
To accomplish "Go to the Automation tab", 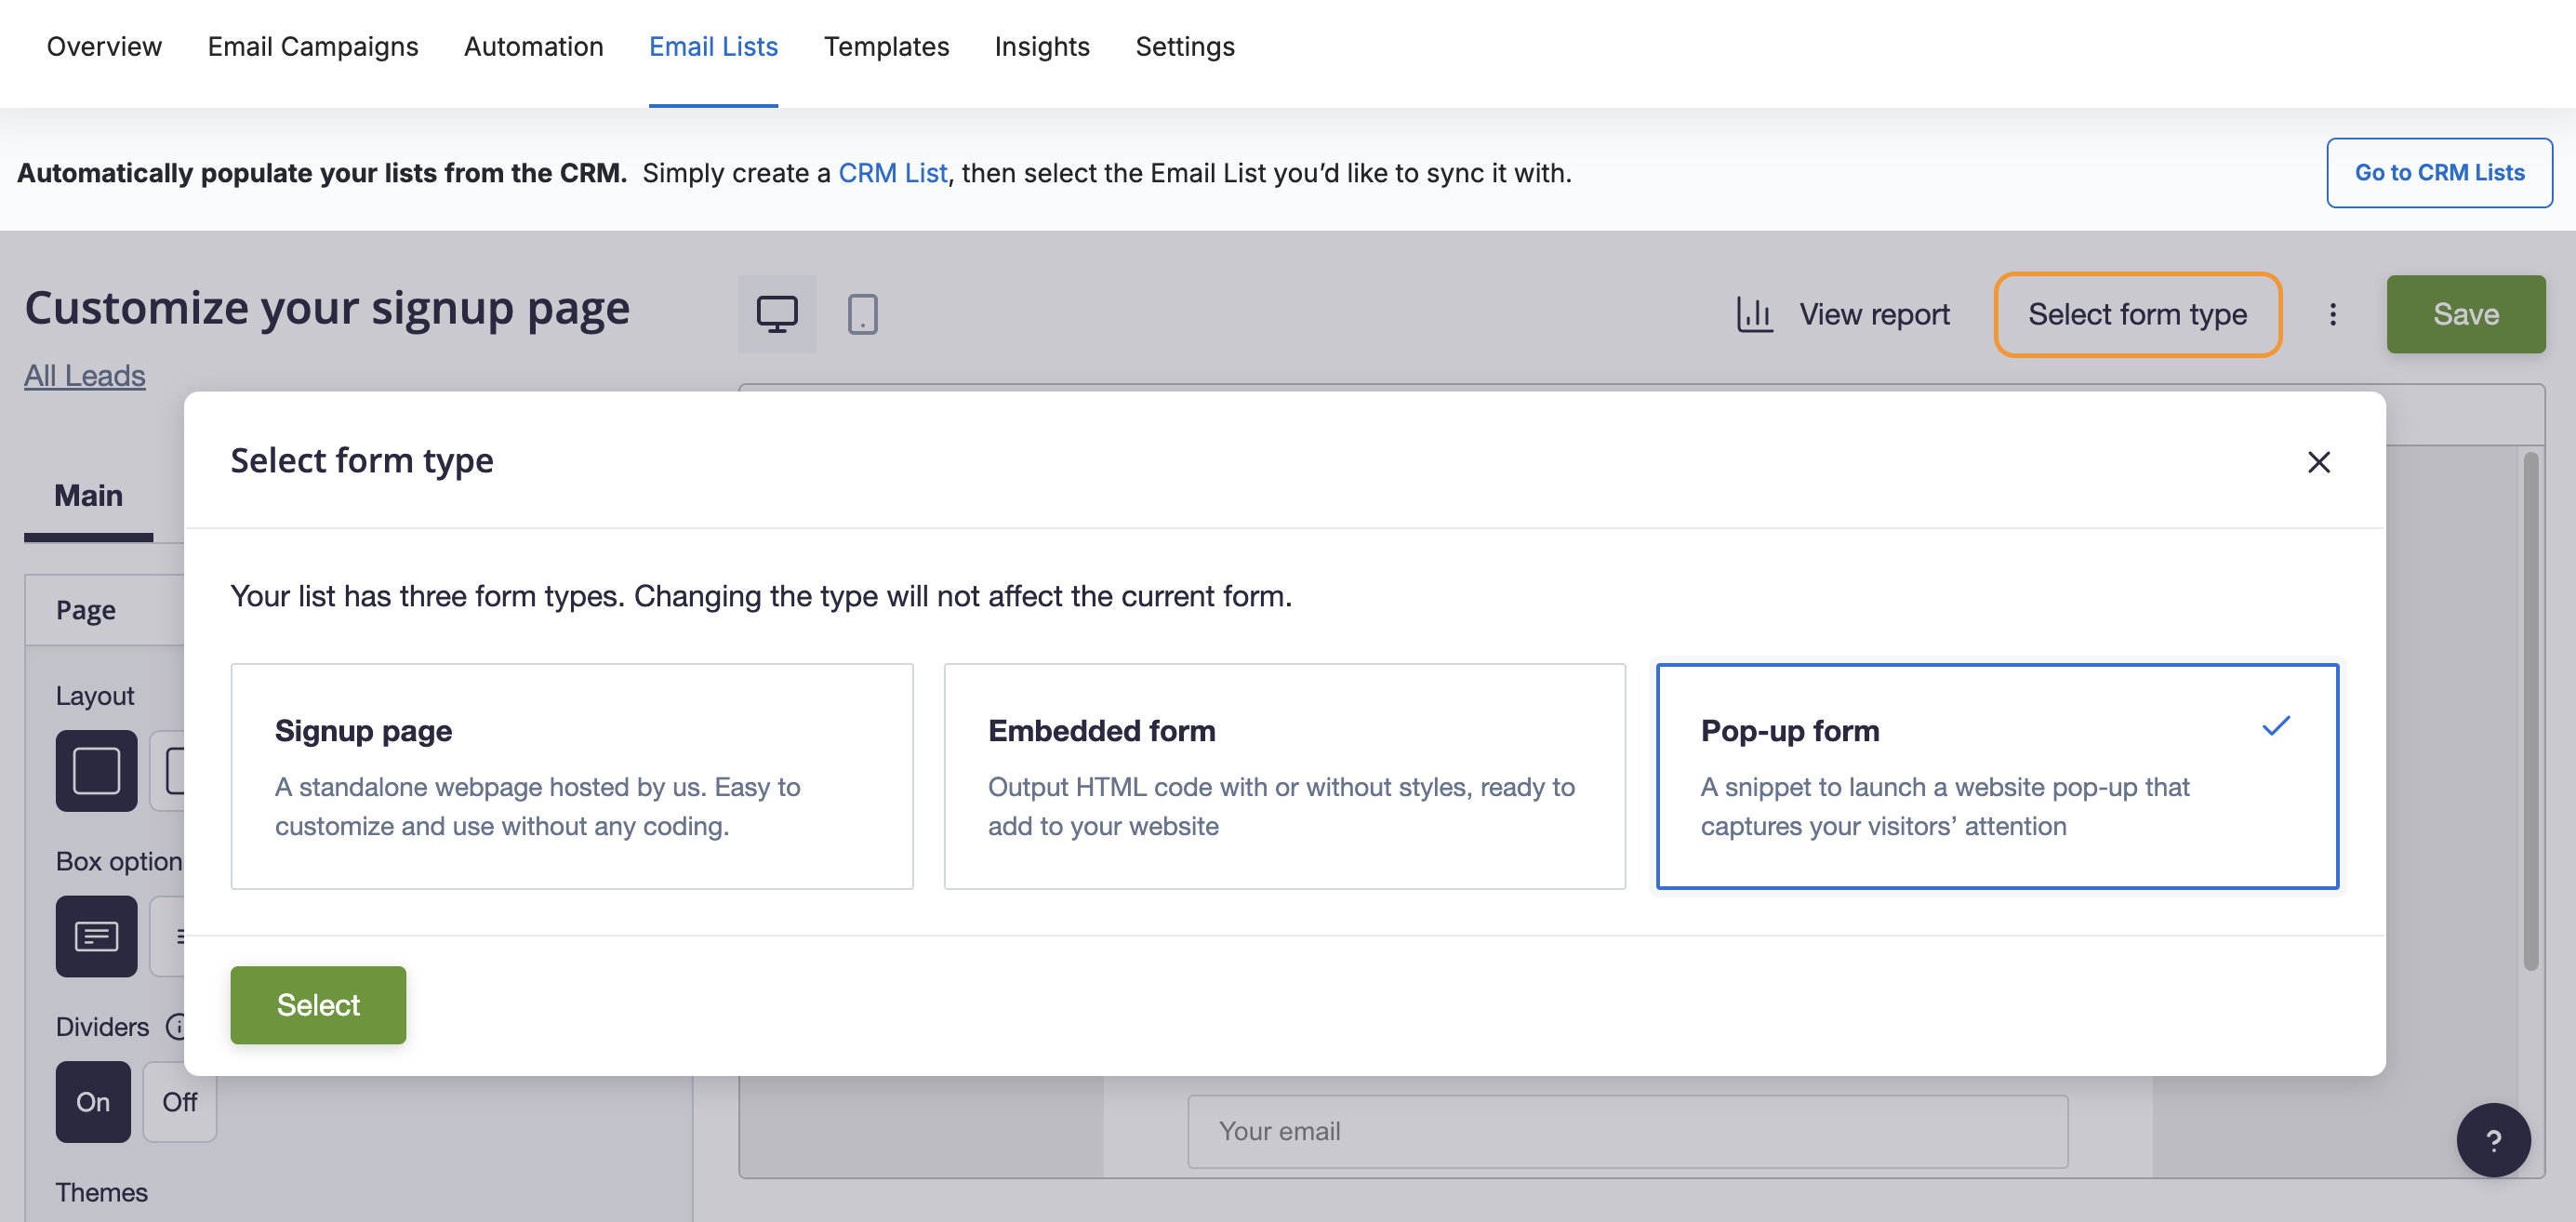I will [x=533, y=46].
